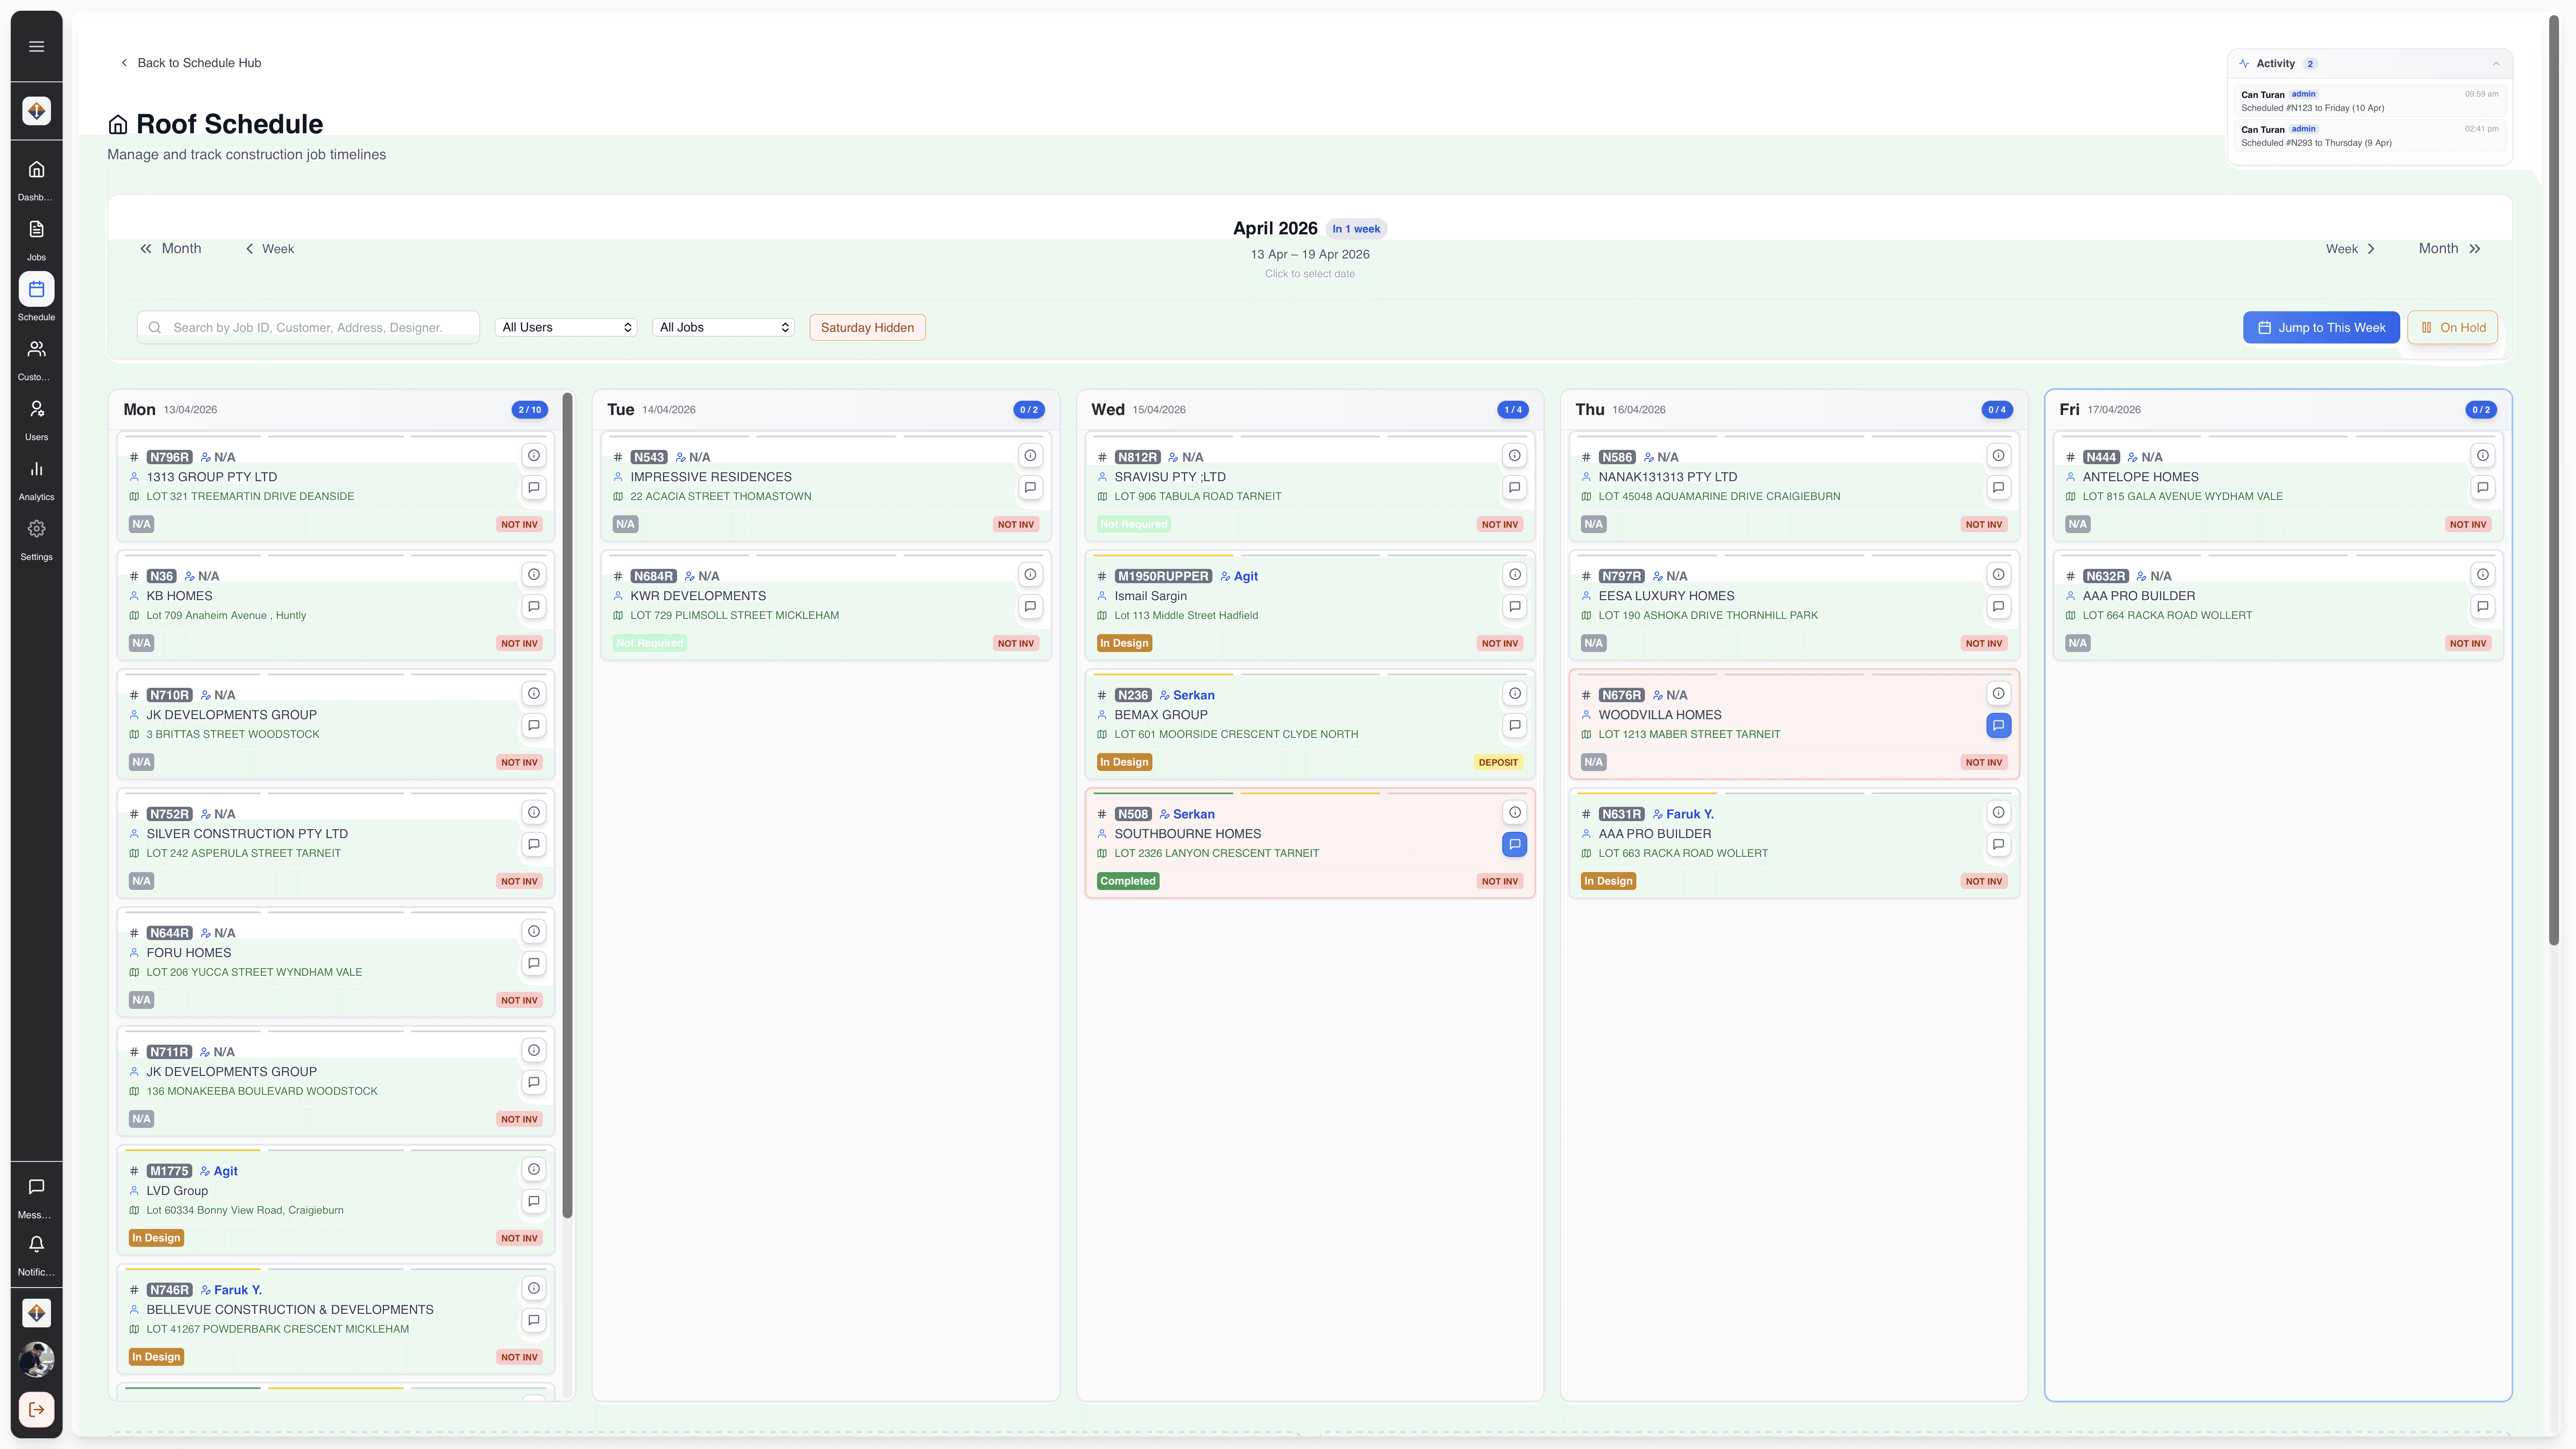Image resolution: width=2576 pixels, height=1449 pixels.
Task: Click the Monday column vertical scrollbar
Action: click(567, 800)
